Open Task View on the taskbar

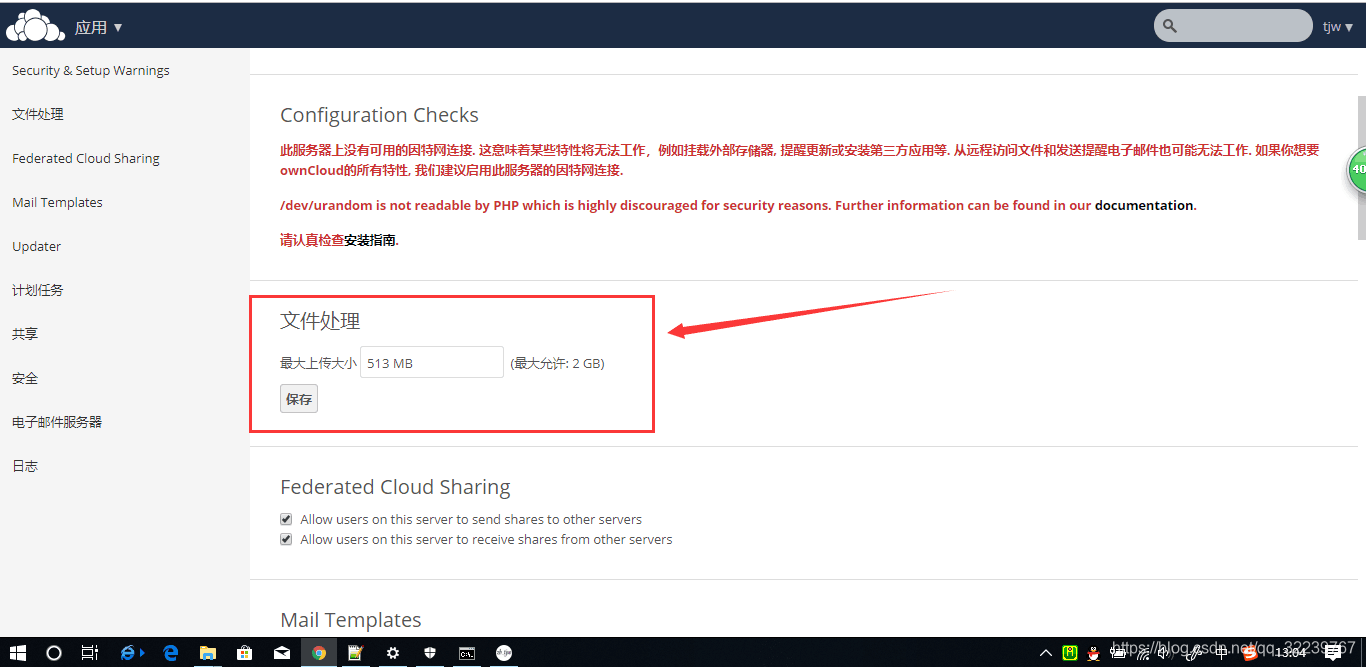click(90, 653)
